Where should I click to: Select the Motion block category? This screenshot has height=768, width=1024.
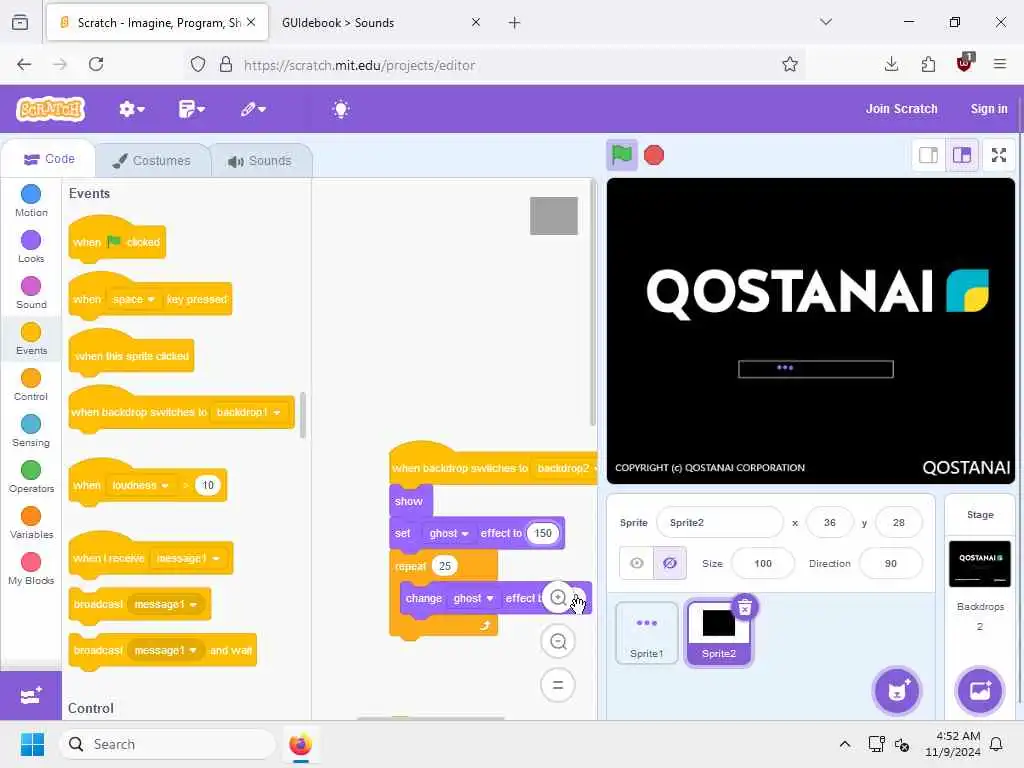point(31,200)
